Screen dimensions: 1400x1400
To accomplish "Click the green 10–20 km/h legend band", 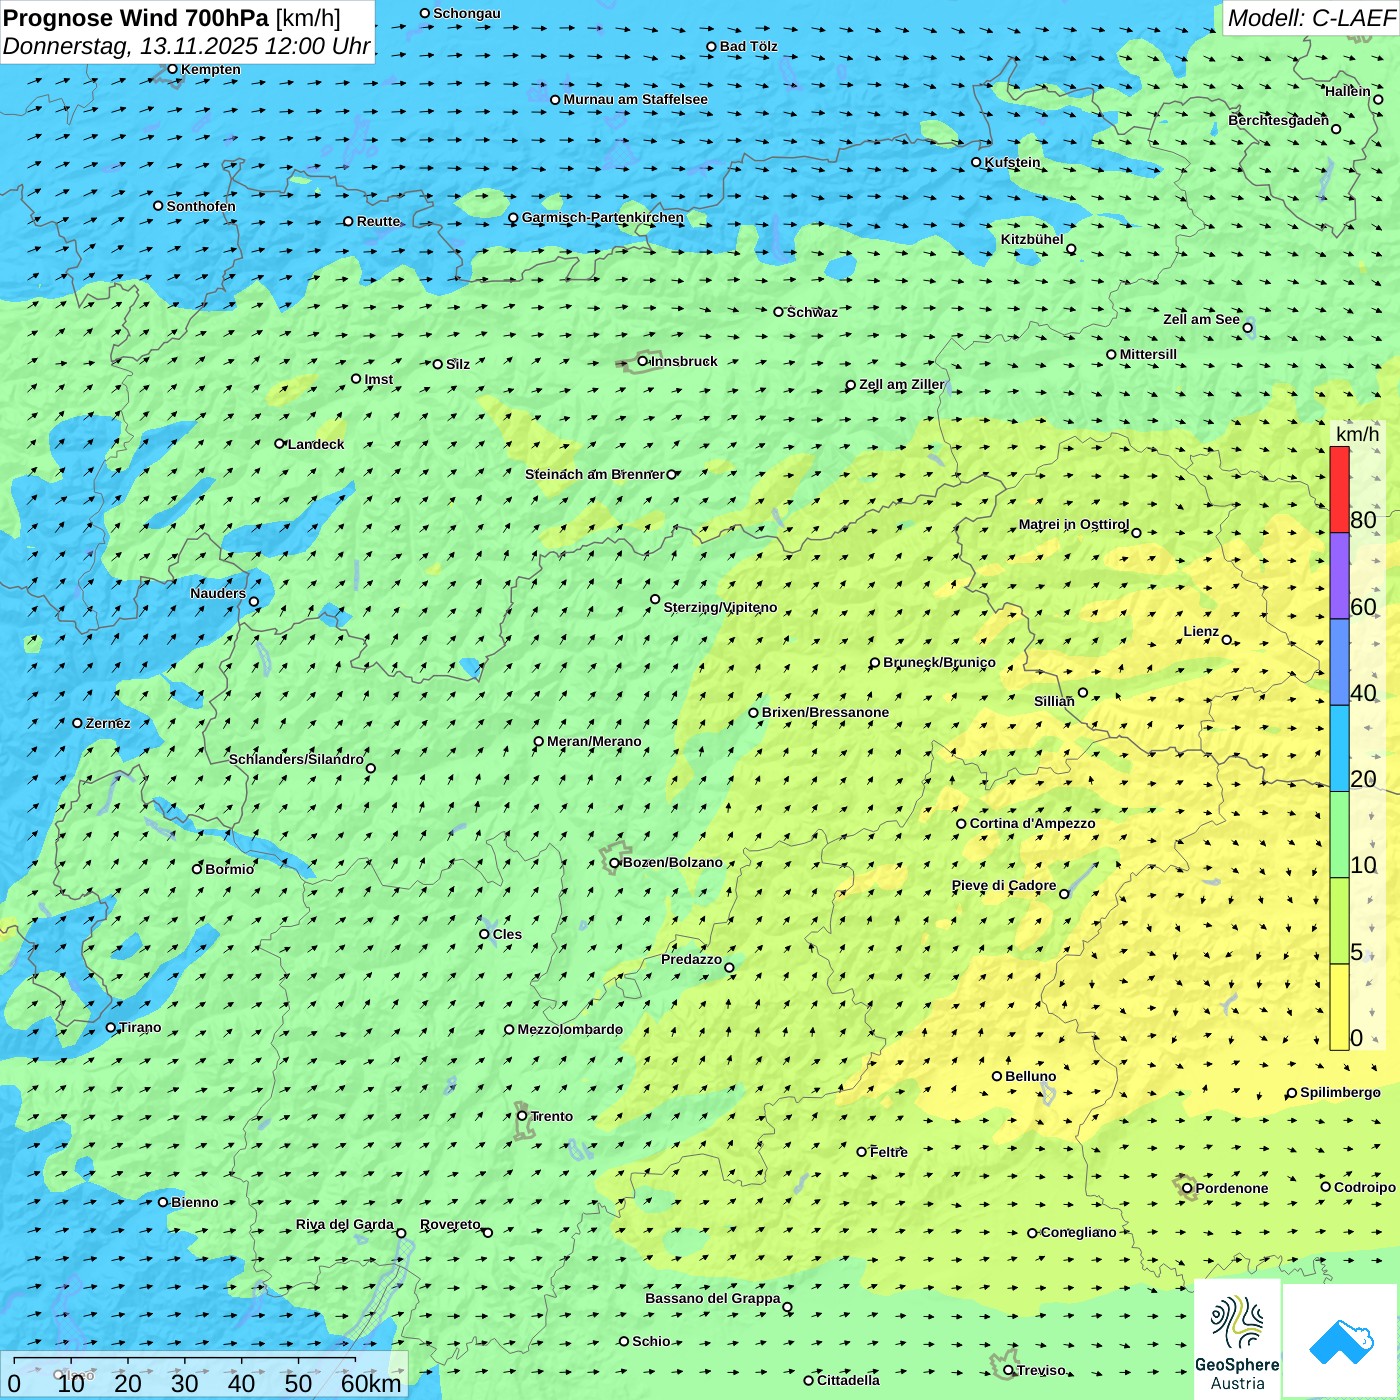I will (1339, 835).
